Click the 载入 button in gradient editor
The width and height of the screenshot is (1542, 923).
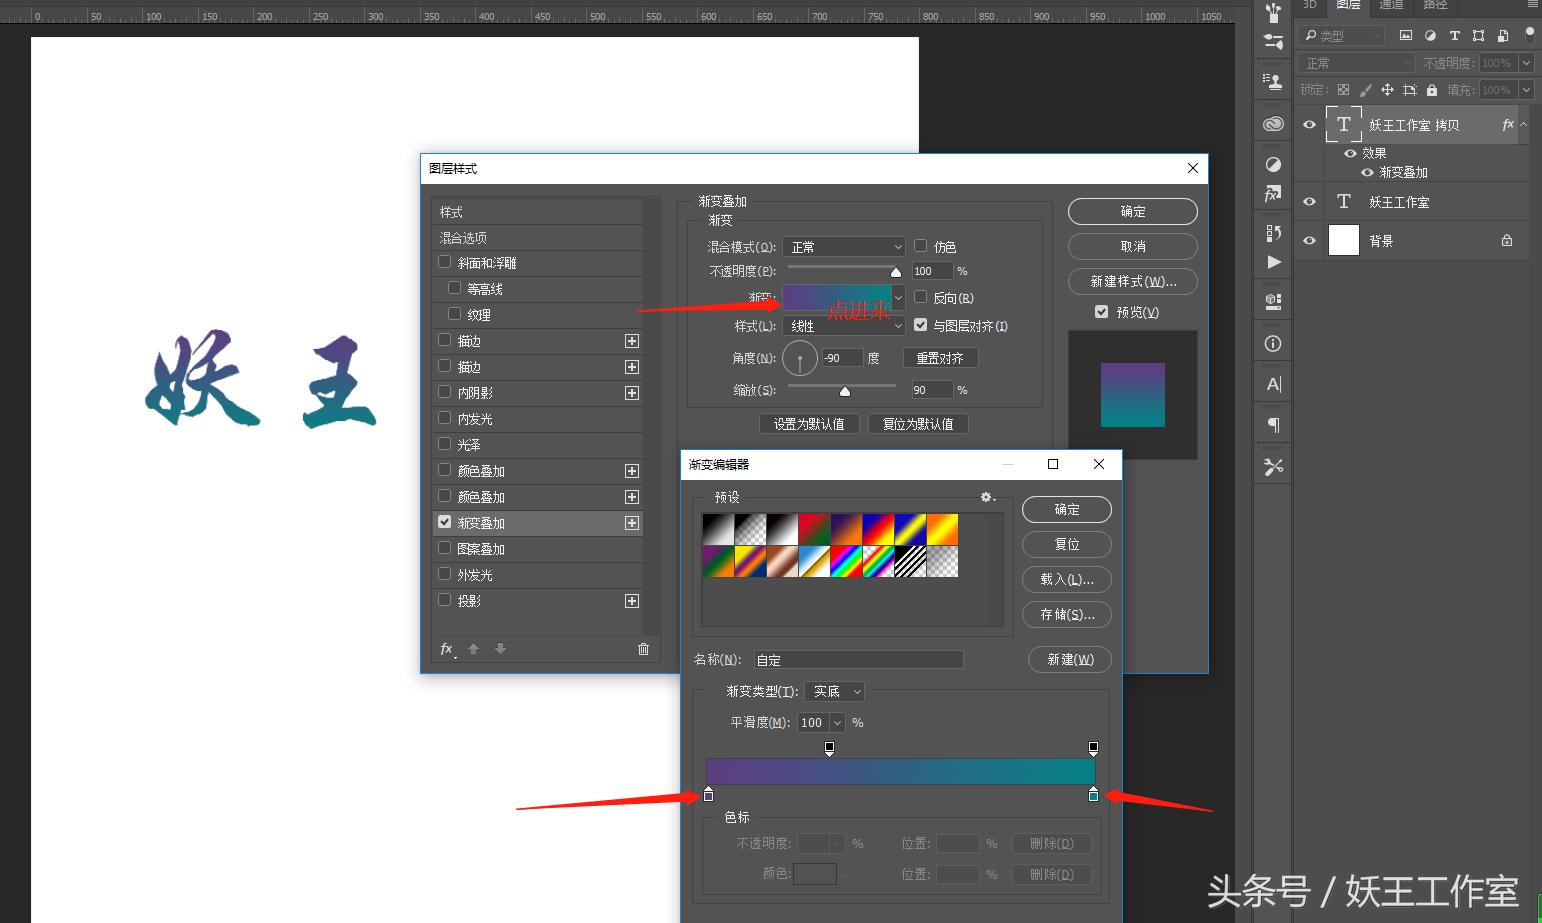(1066, 579)
